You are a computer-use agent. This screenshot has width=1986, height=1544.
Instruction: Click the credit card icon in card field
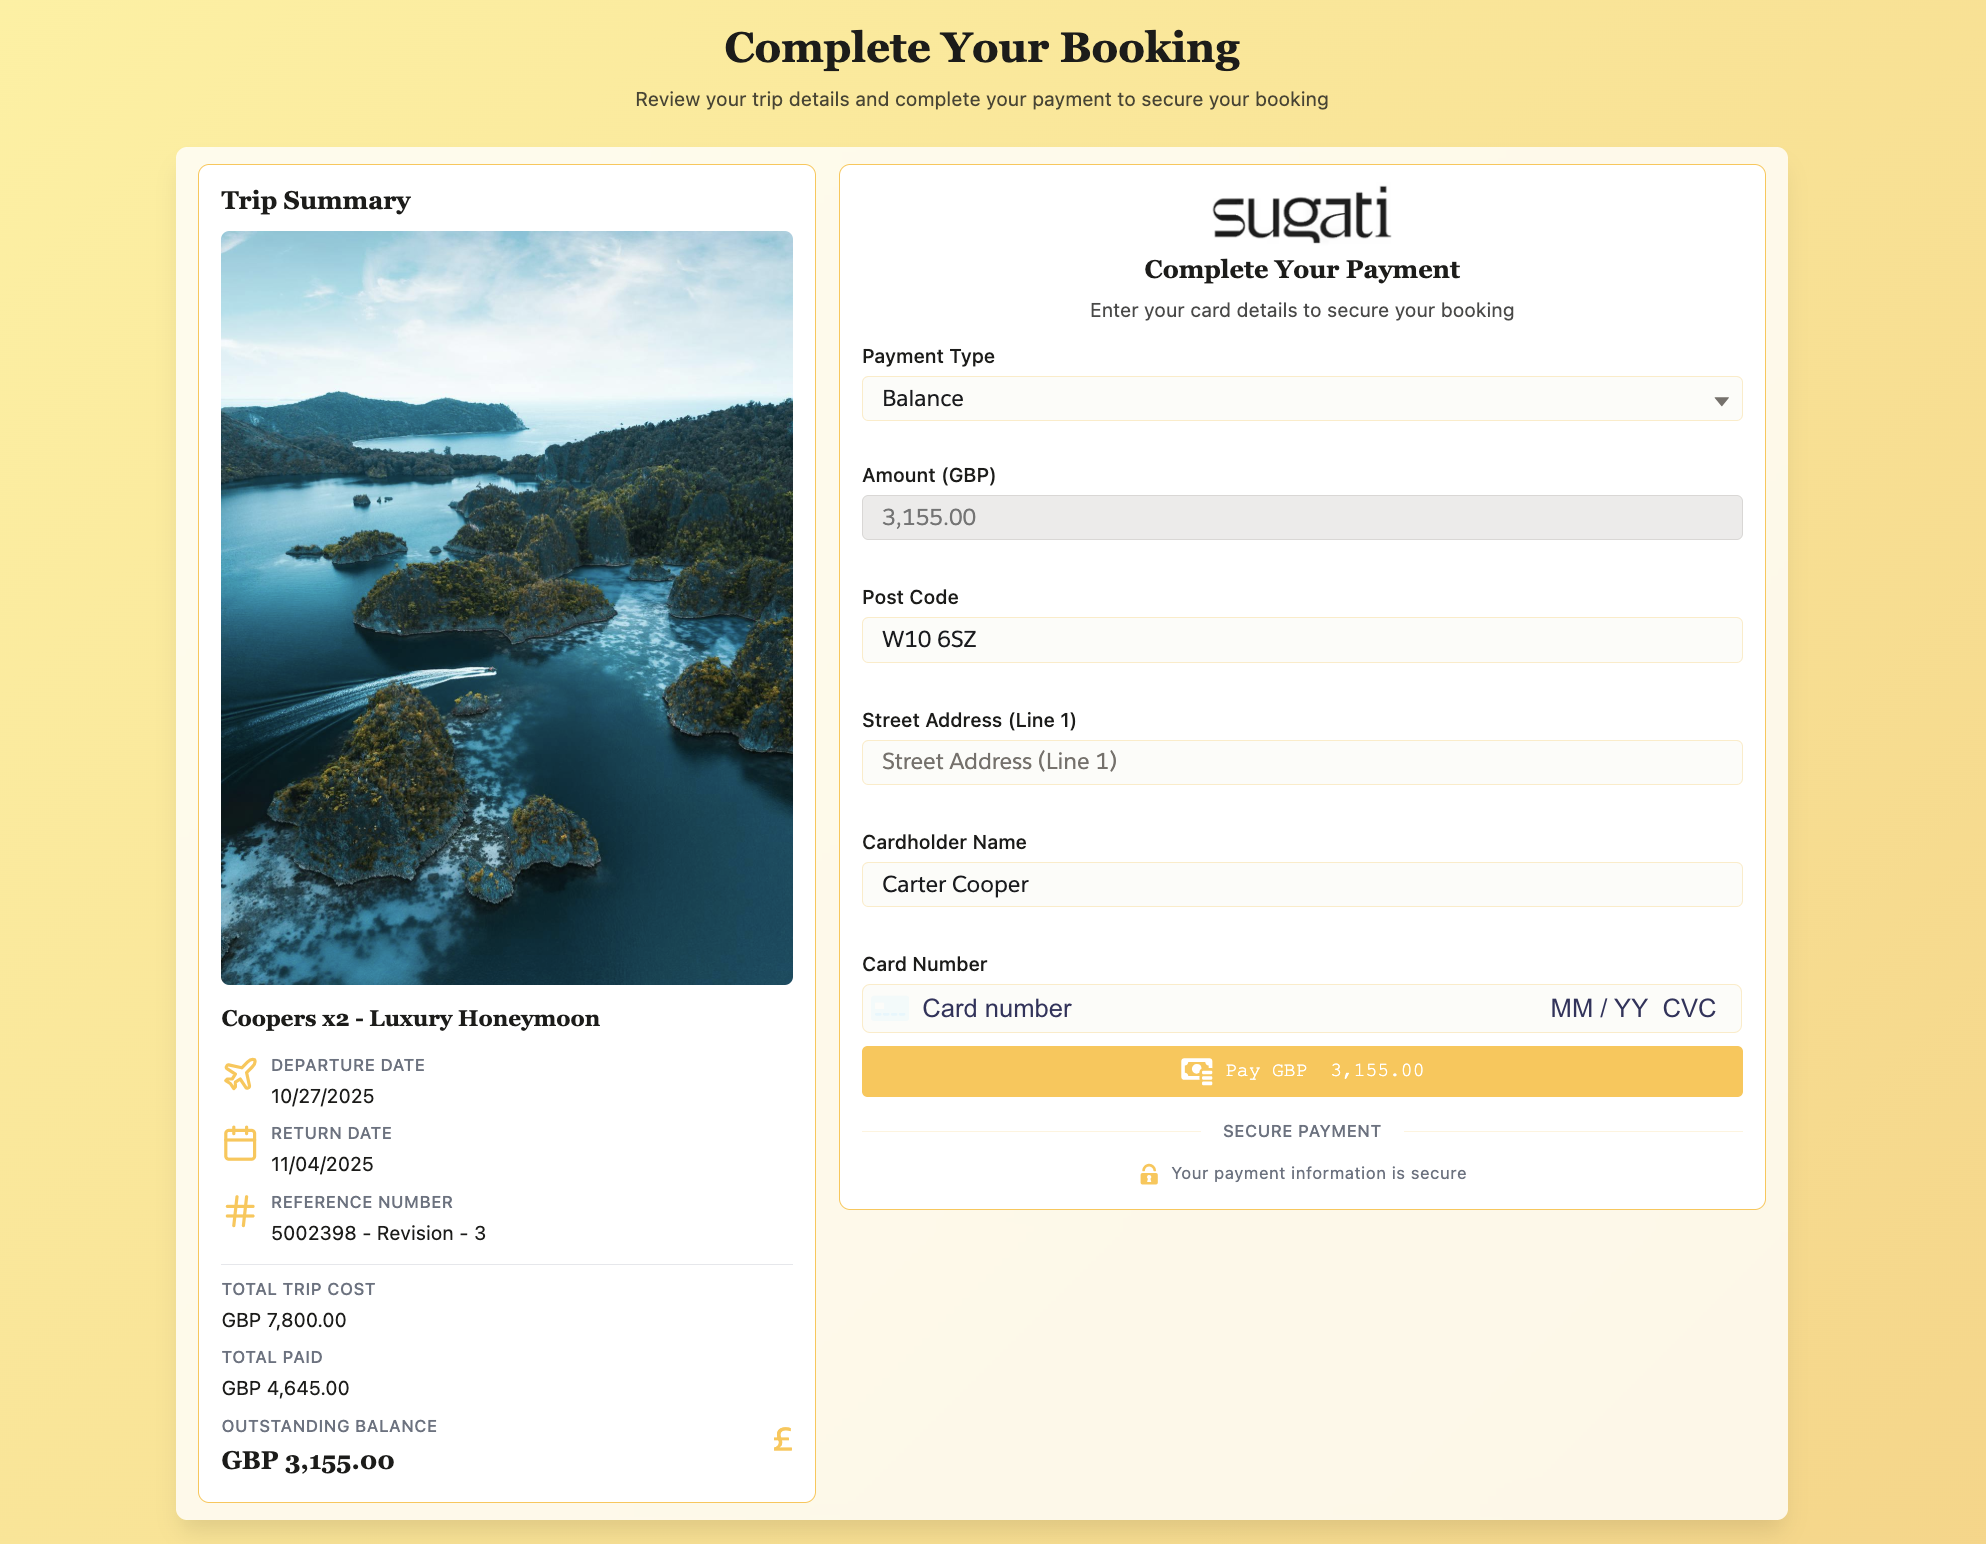890,1008
